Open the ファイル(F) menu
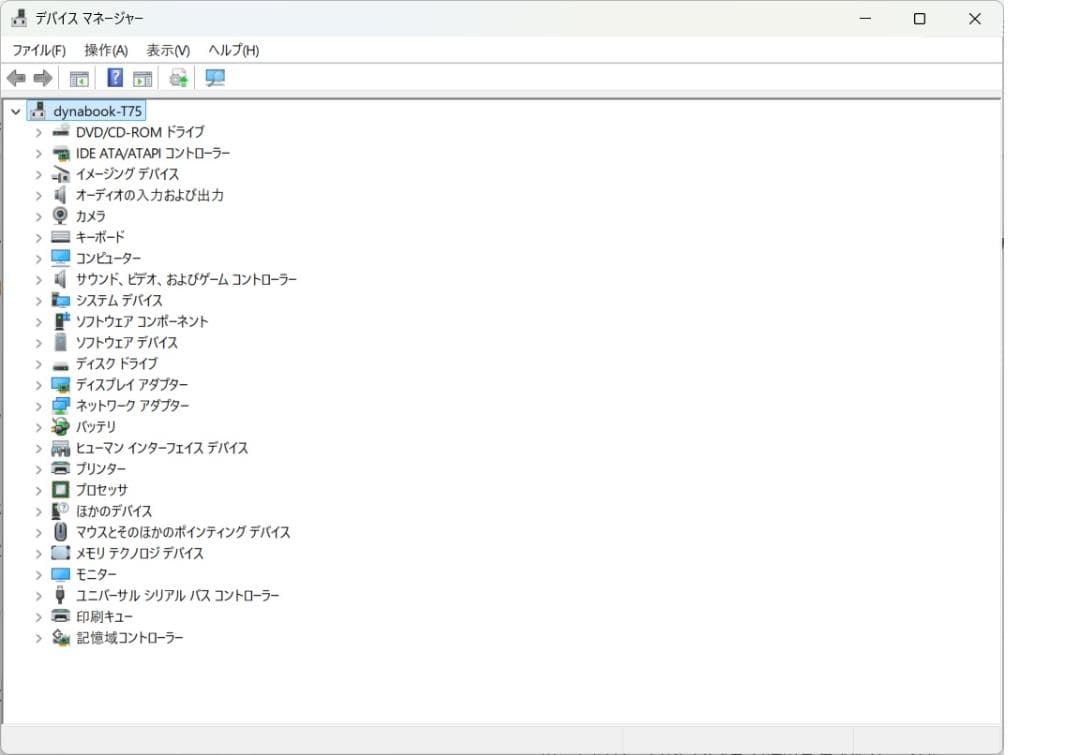The height and width of the screenshot is (755, 1080). pyautogui.click(x=38, y=50)
